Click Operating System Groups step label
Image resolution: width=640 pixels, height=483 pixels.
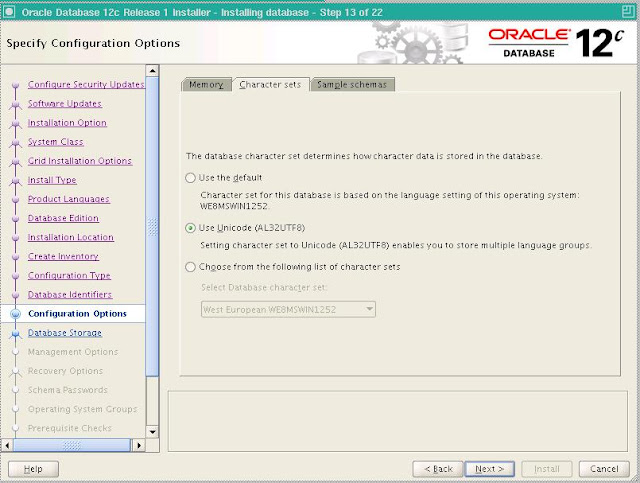pos(82,409)
